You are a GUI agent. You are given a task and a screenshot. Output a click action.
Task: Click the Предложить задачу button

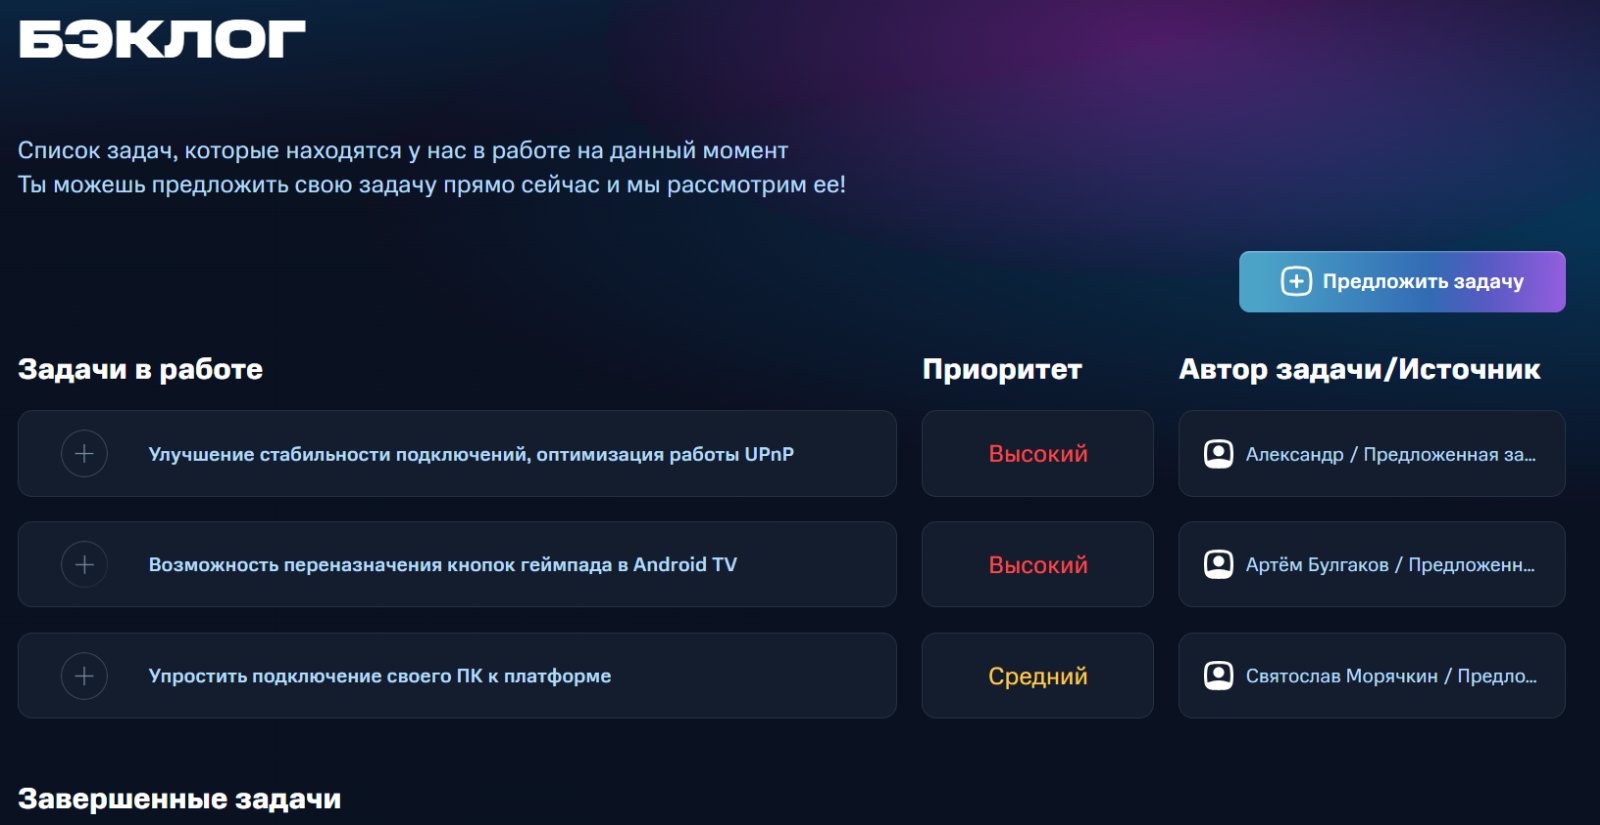click(1402, 282)
